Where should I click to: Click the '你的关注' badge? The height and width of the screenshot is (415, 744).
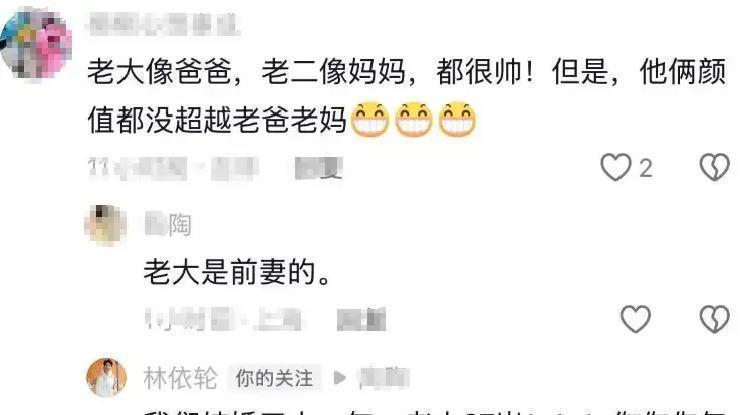[x=274, y=378]
